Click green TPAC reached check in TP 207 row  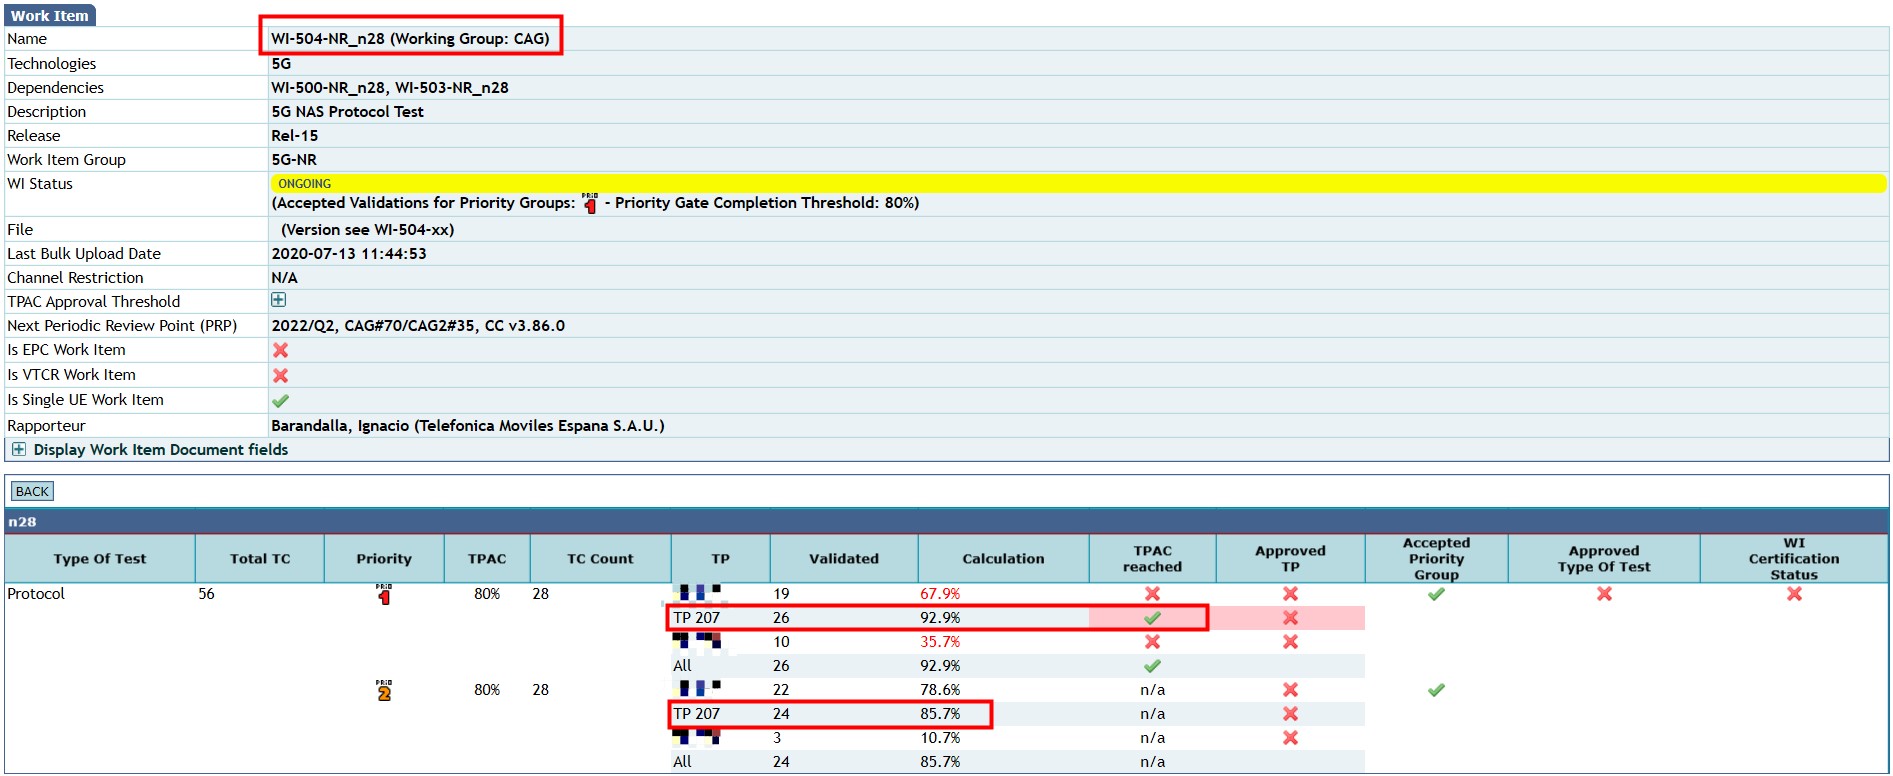[x=1152, y=618]
